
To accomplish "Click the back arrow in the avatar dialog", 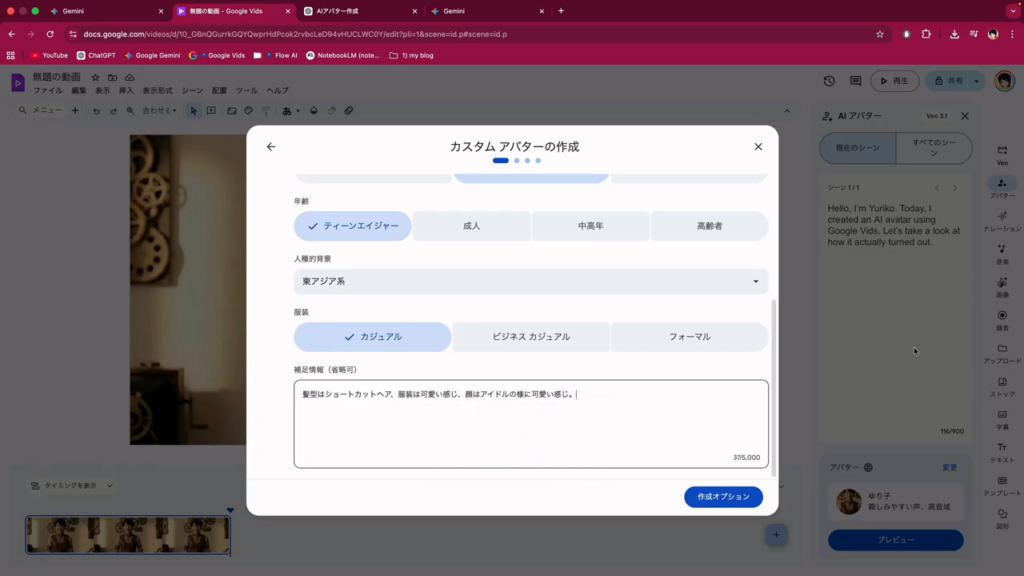I will click(x=271, y=147).
